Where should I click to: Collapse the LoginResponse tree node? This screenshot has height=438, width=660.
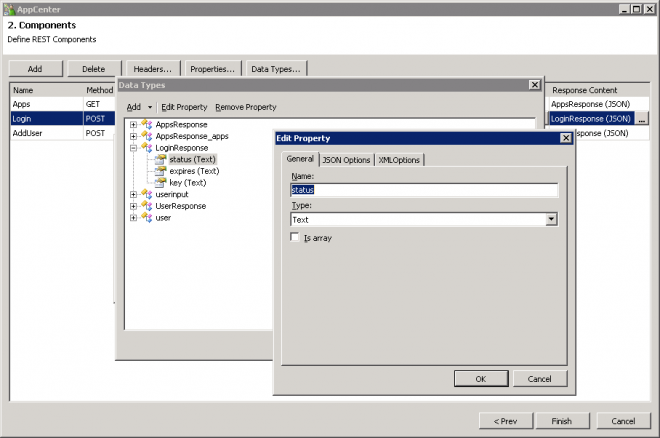(x=133, y=148)
